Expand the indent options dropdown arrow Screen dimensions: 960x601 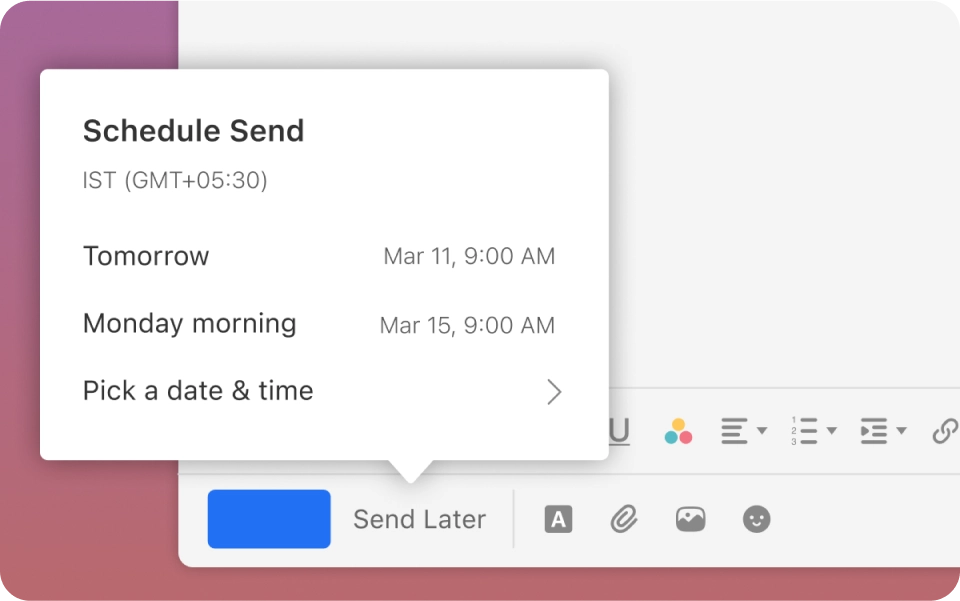pyautogui.click(x=901, y=431)
